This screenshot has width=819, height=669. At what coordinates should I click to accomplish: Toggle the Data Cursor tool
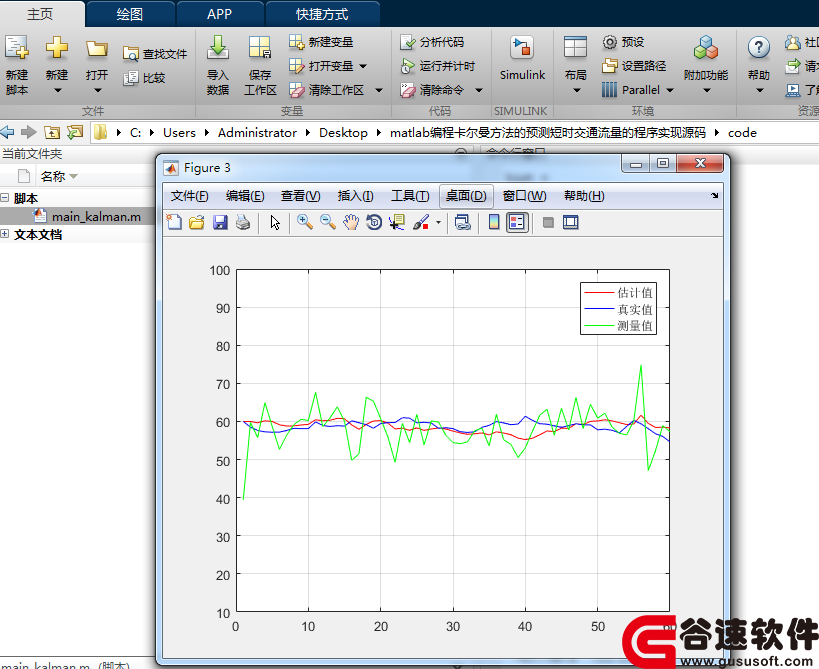397,222
